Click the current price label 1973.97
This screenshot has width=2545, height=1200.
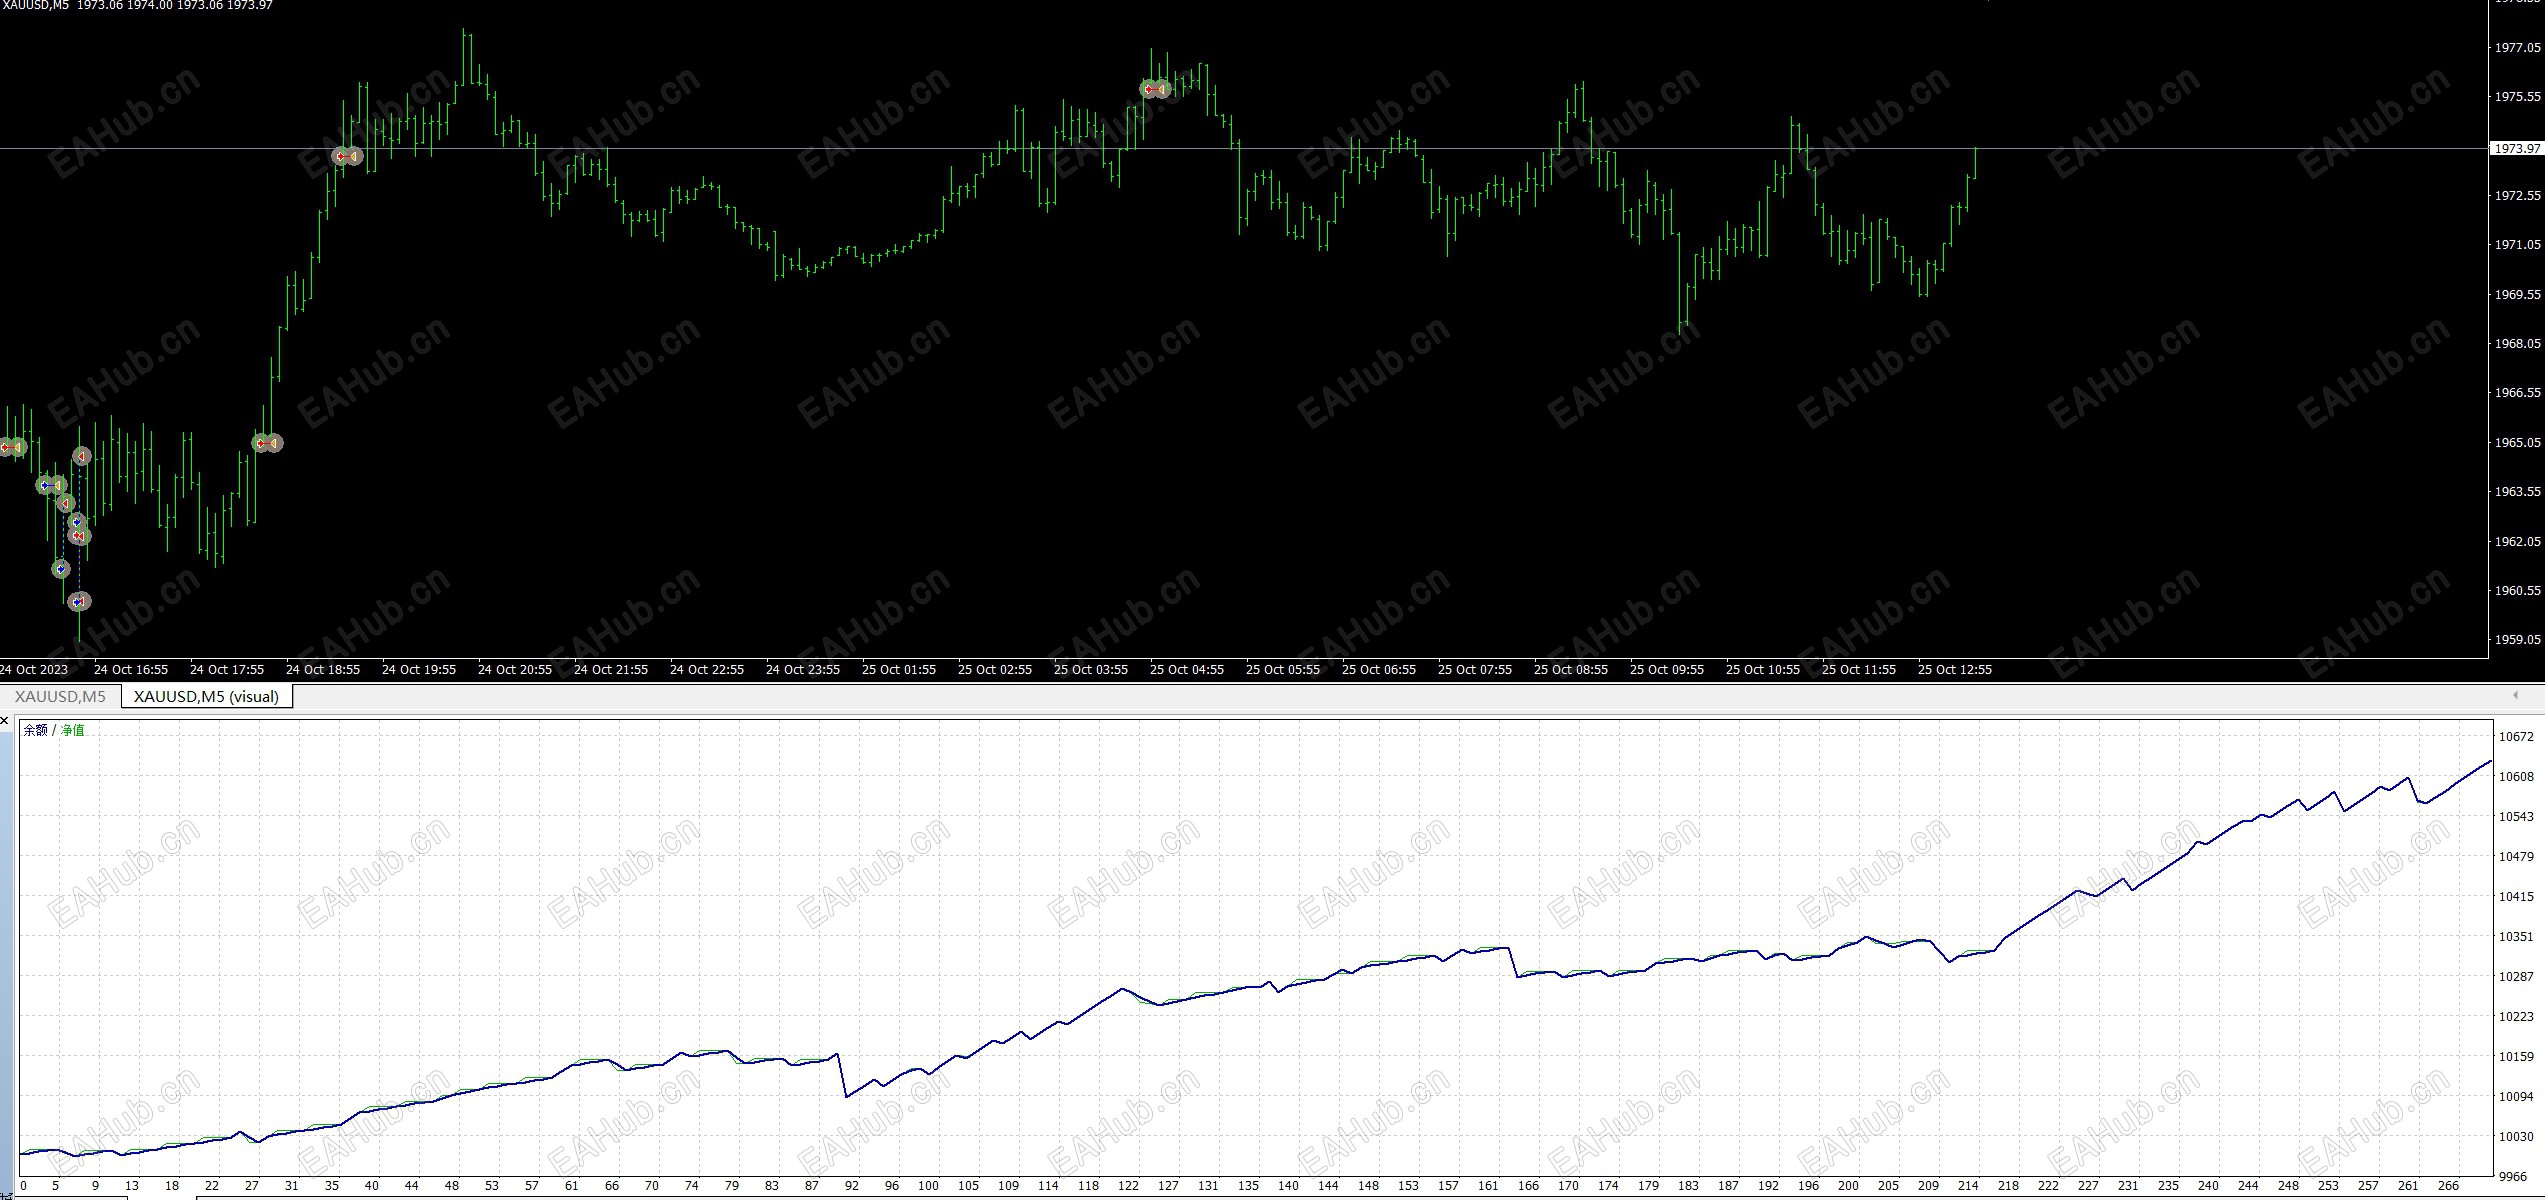click(x=2515, y=148)
